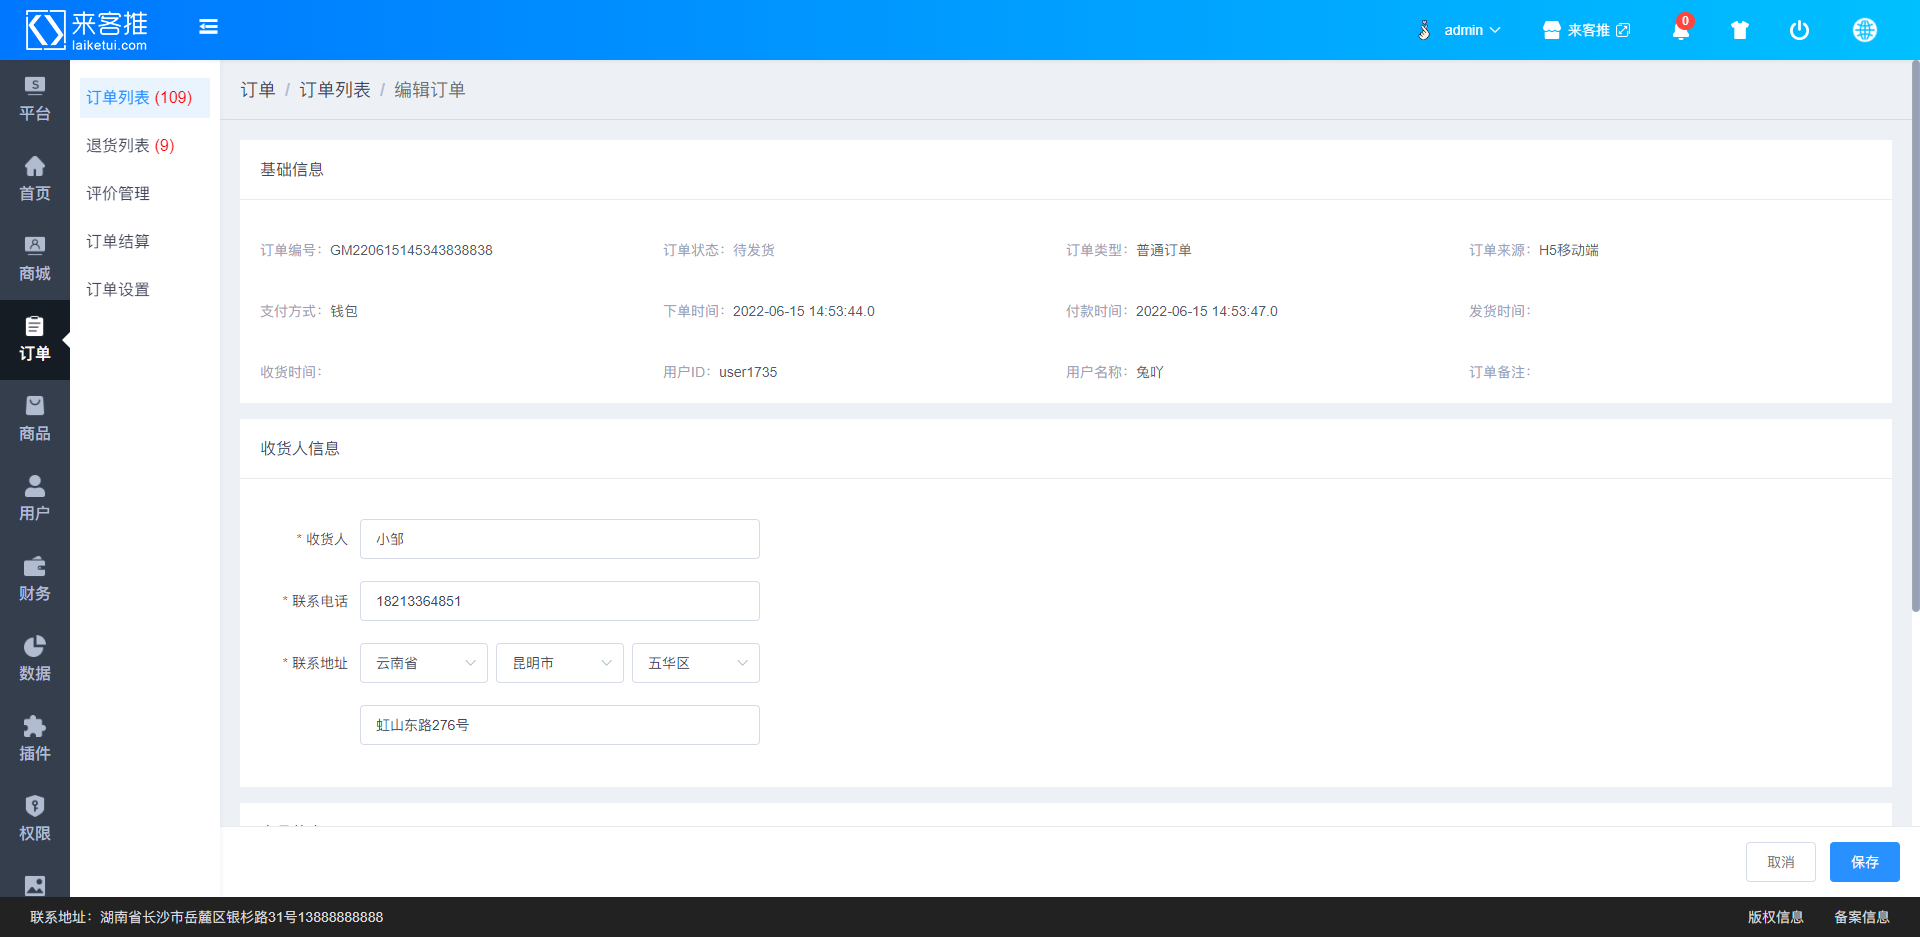Open 订单结算 submenu
Image resolution: width=1920 pixels, height=937 pixels.
(x=144, y=242)
